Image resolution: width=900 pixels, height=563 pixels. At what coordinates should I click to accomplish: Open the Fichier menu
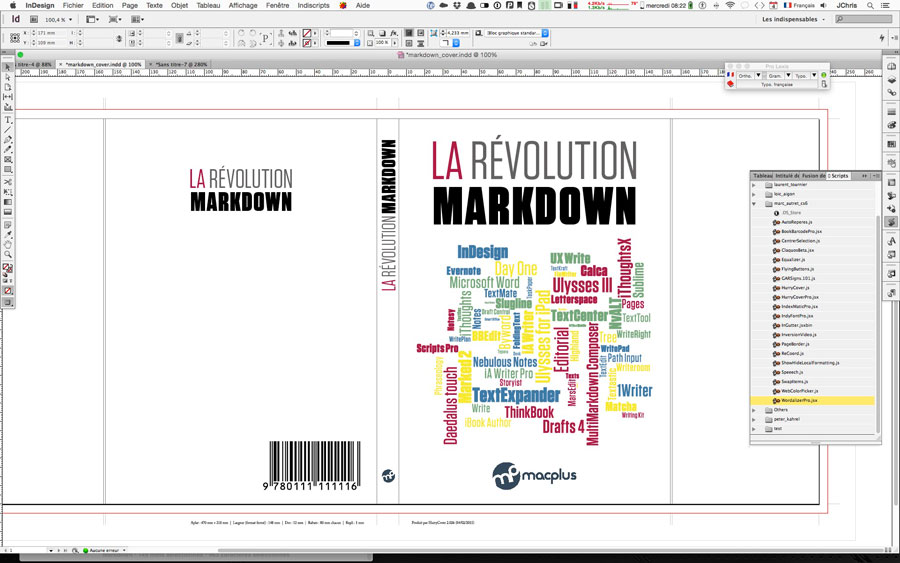point(73,5)
